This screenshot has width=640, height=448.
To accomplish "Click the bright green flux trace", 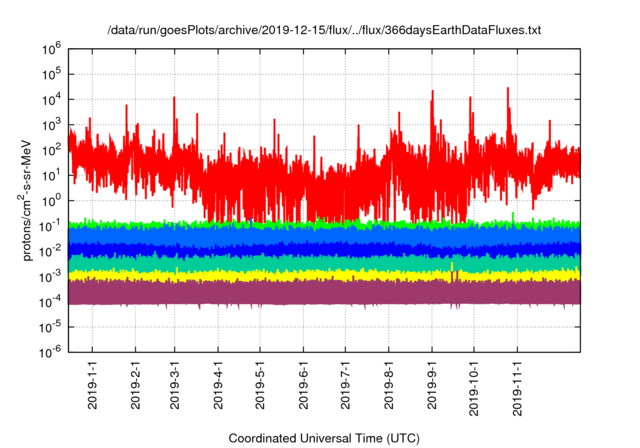I will pos(324,224).
